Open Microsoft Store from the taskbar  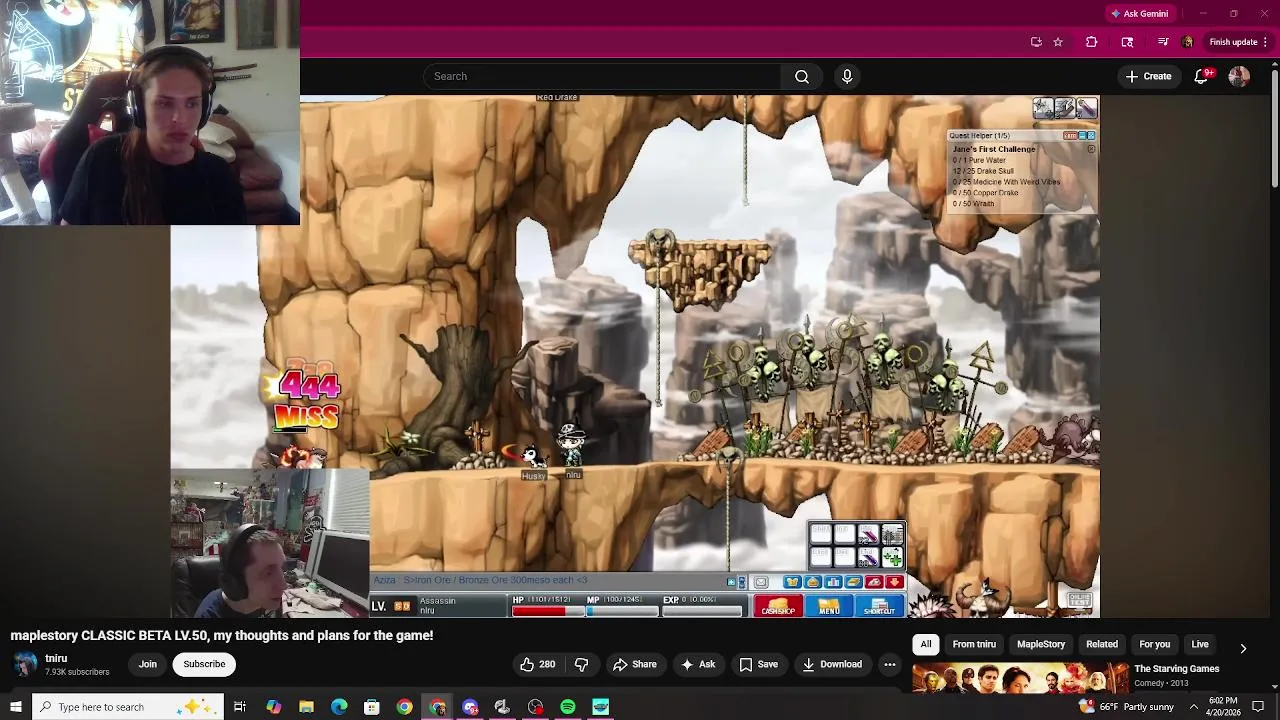(x=372, y=707)
